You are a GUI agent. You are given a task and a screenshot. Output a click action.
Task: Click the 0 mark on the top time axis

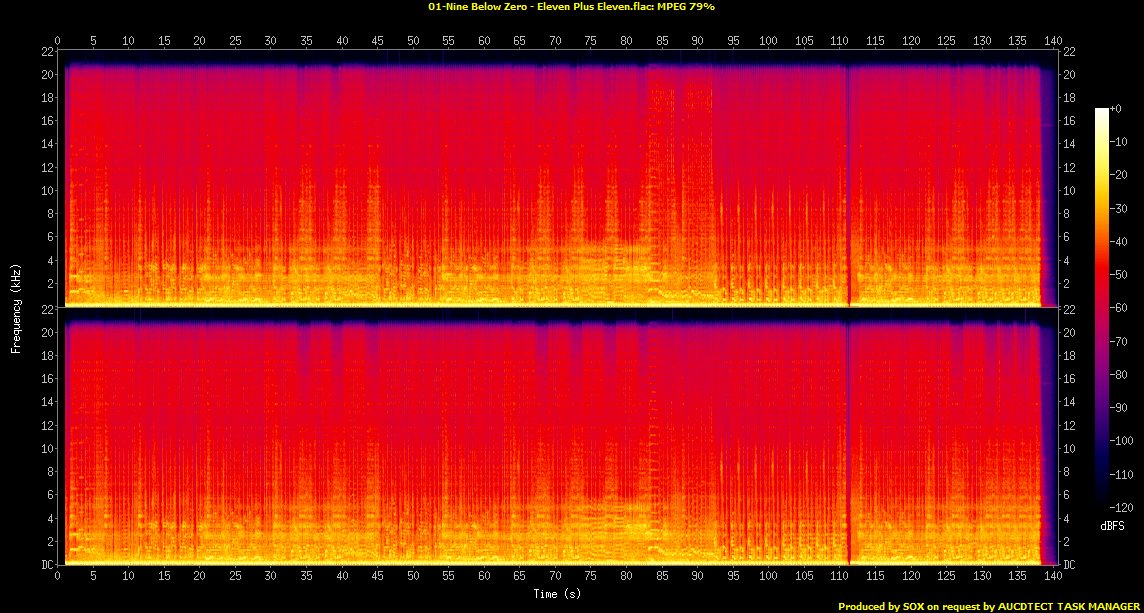(58, 42)
